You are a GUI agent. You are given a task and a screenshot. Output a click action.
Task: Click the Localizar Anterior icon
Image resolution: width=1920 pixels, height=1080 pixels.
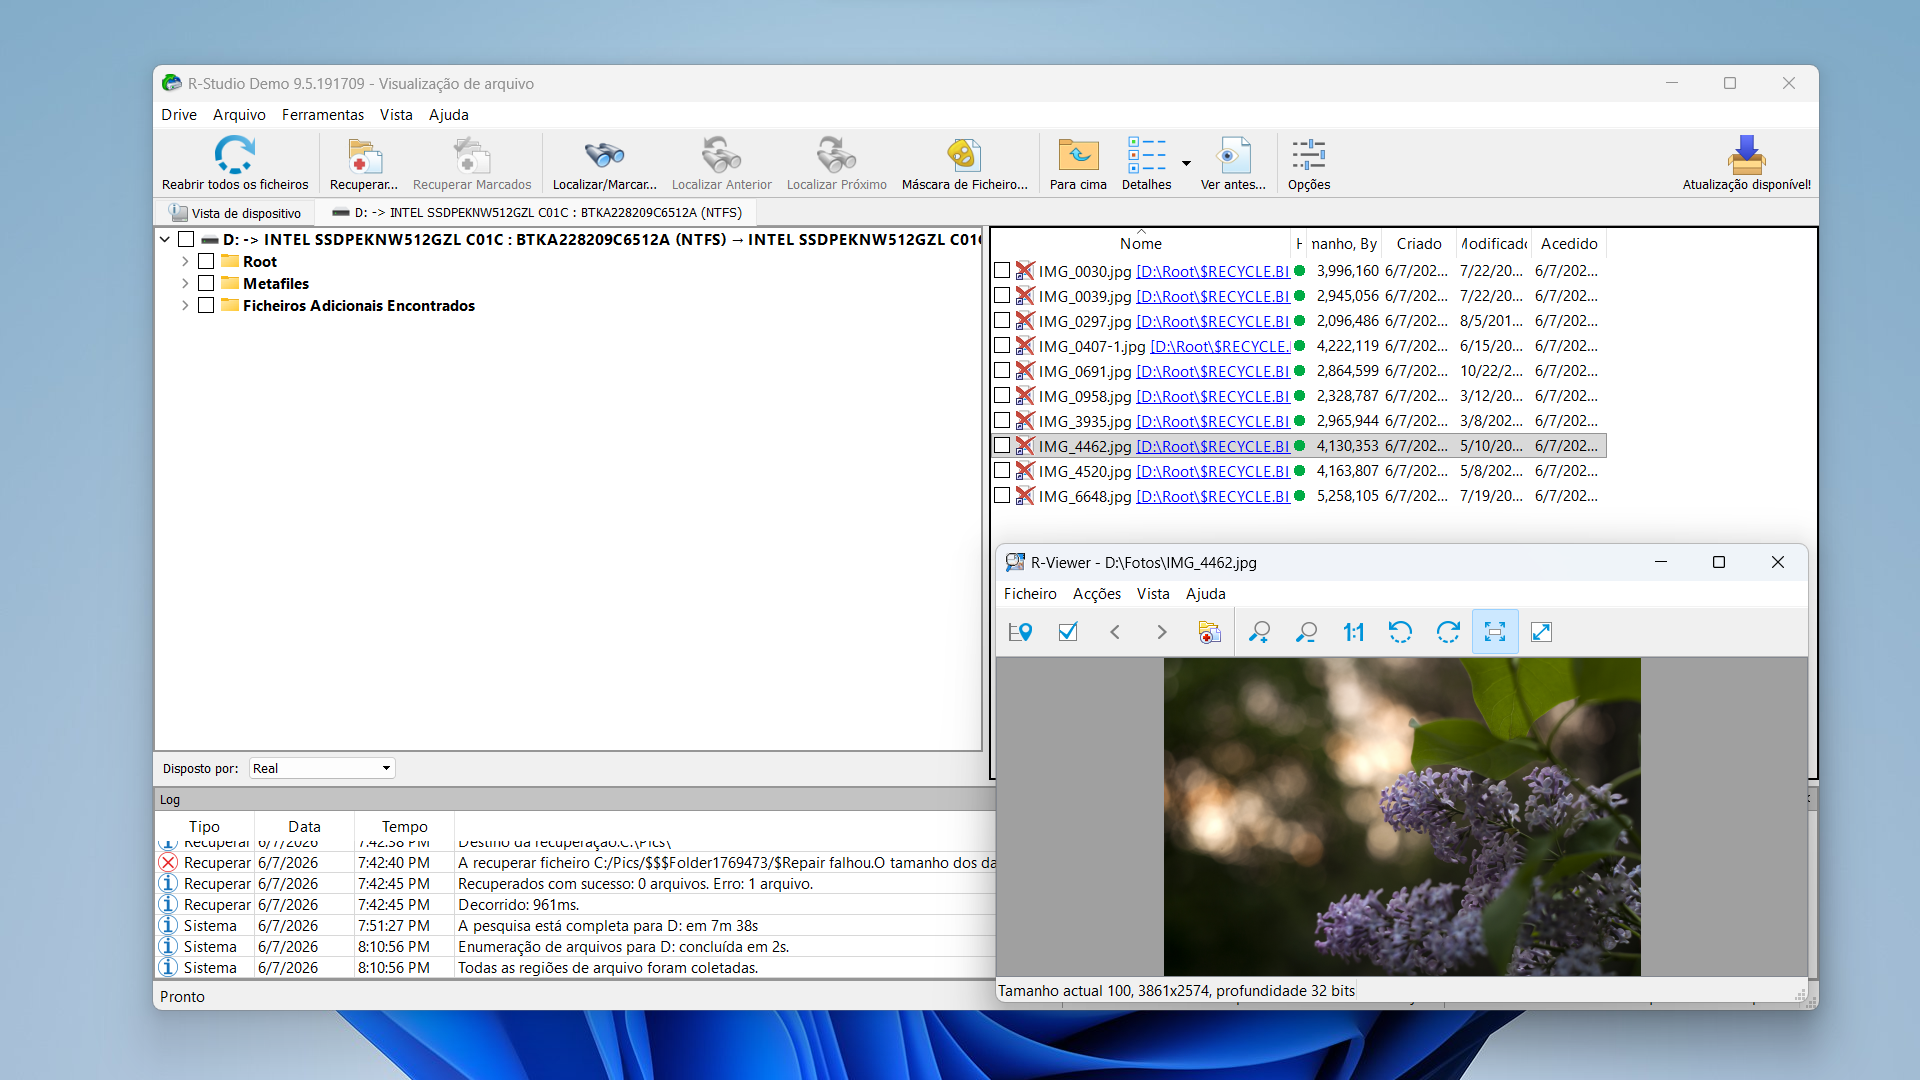click(x=721, y=156)
